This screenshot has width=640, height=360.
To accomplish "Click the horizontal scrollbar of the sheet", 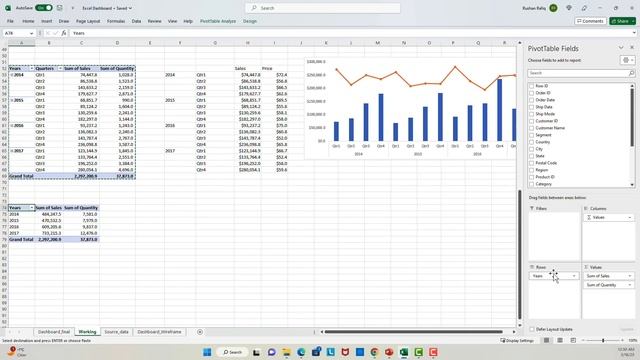I will click(x=413, y=332).
